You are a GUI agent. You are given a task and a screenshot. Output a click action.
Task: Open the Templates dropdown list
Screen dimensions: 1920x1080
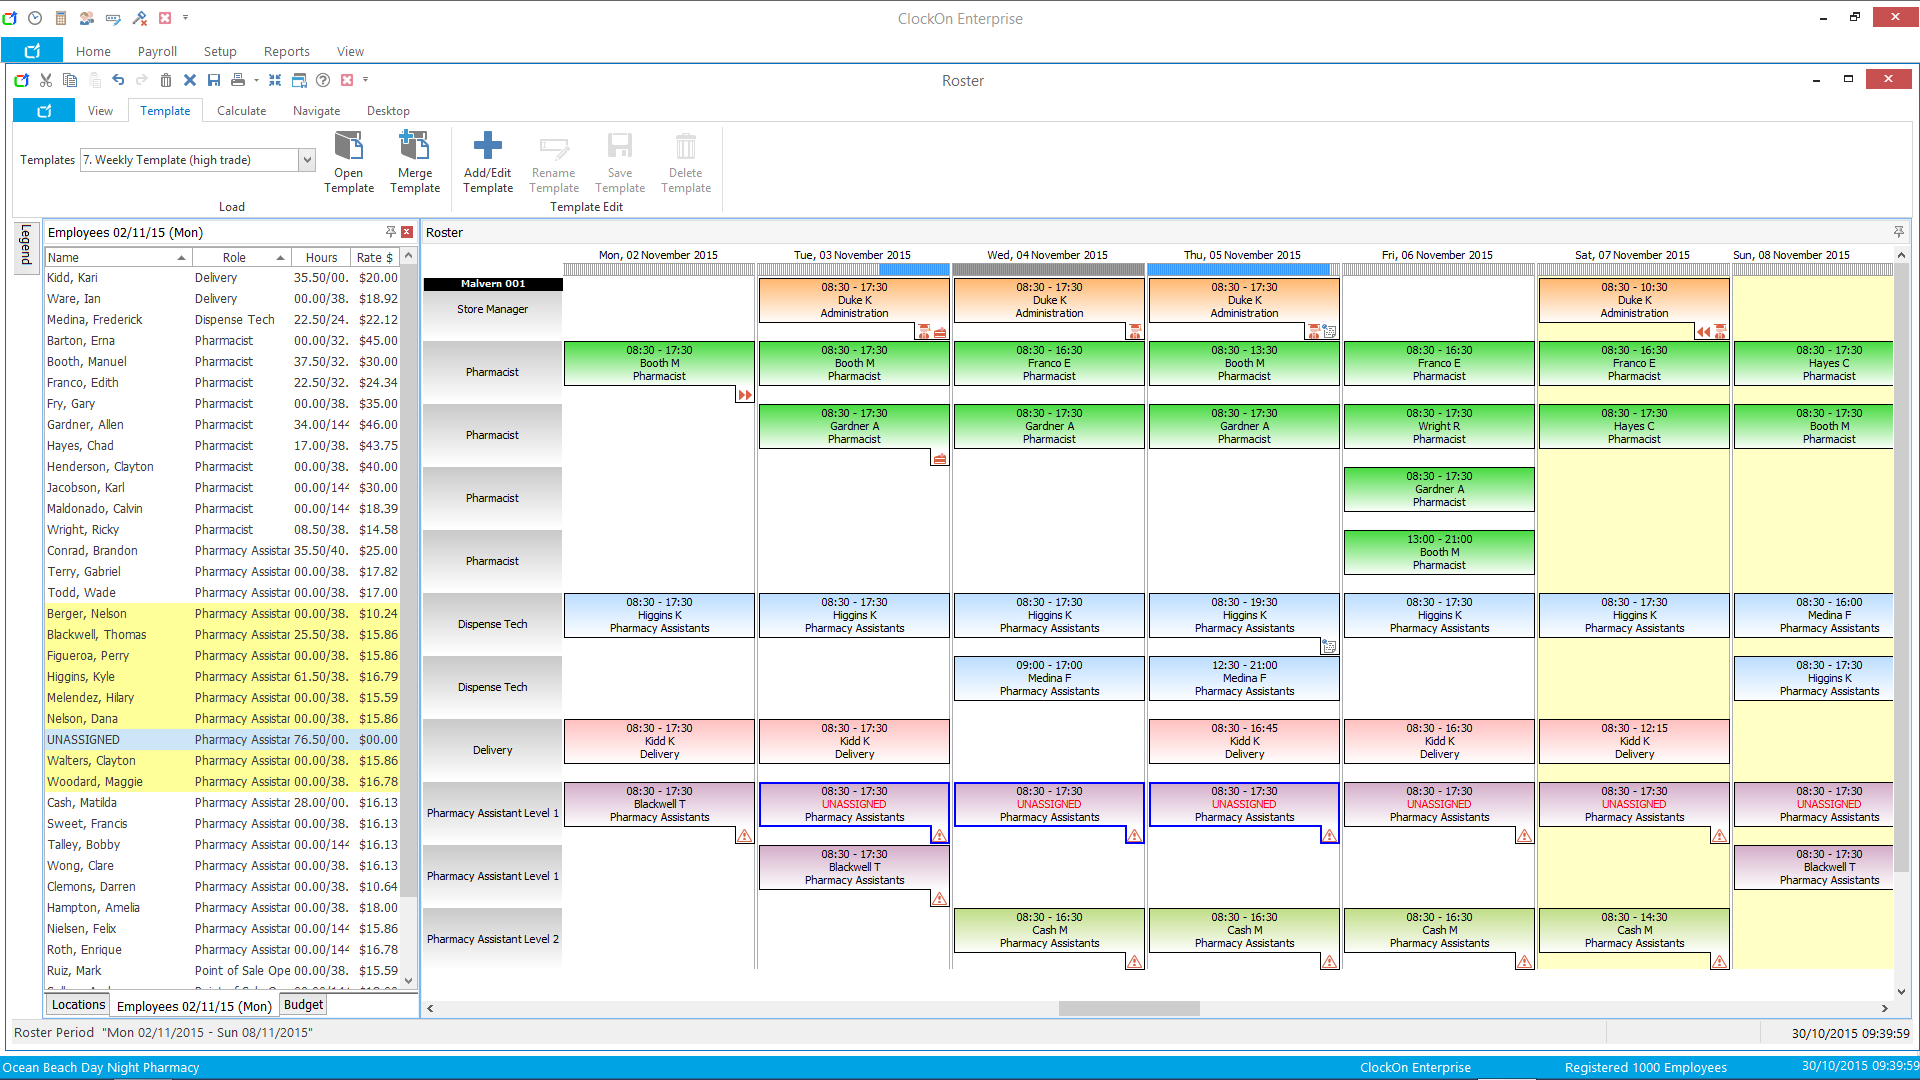[x=307, y=160]
